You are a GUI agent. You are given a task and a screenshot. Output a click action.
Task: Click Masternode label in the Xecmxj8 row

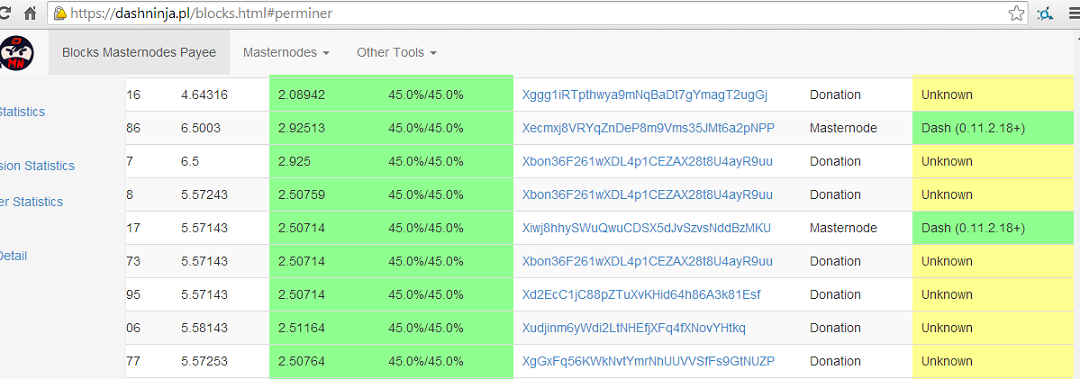coord(843,128)
